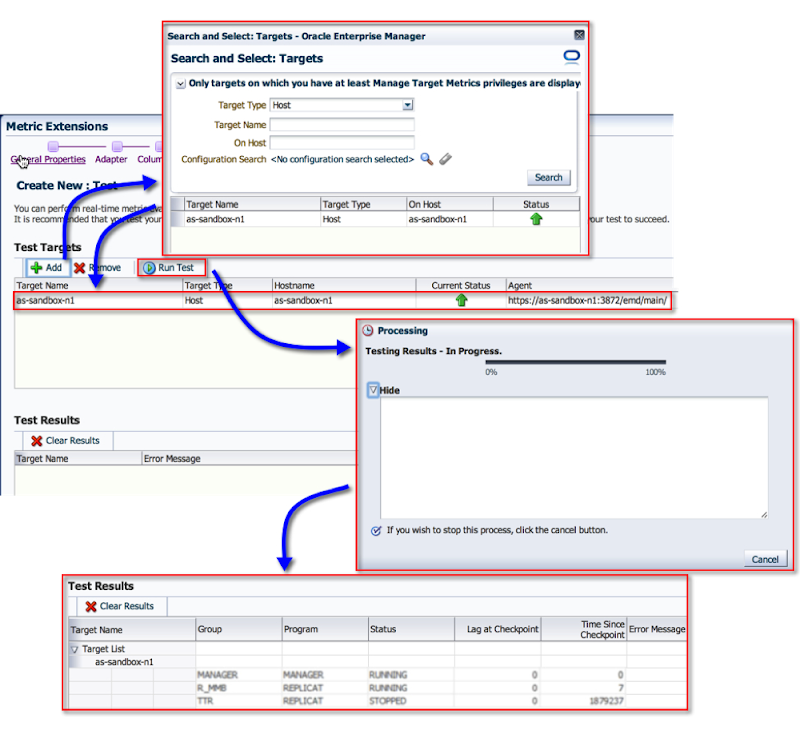Click the Oracle logo icon in dialog
Image resolution: width=800 pixels, height=754 pixels.
point(571,57)
